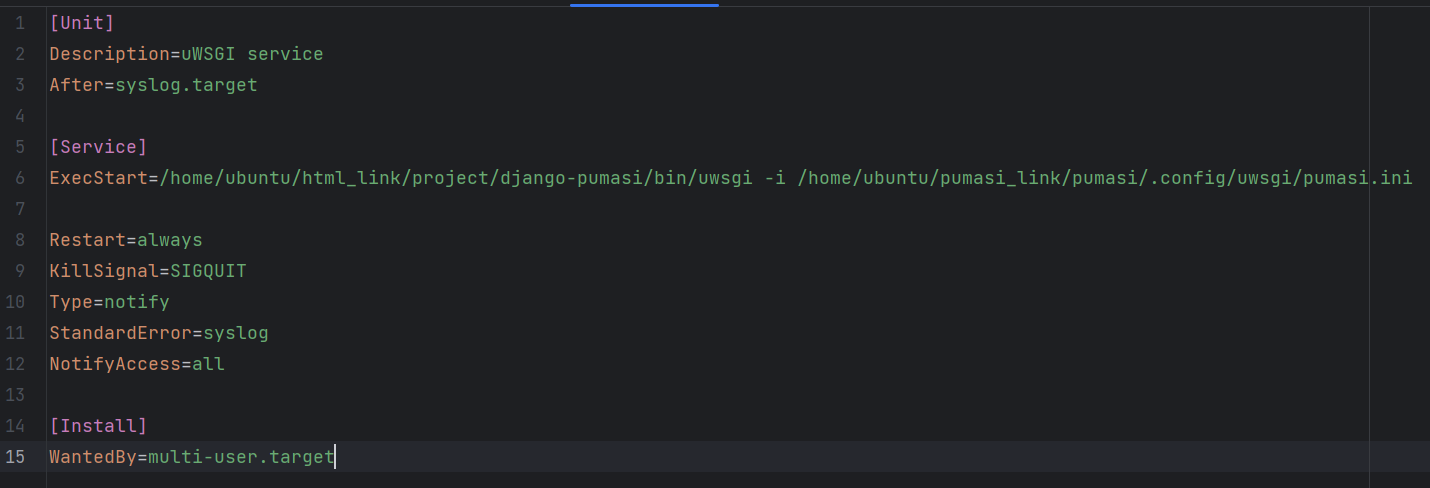The image size is (1430, 488).
Task: Click the WantedBy=multi-user.target line
Action: click(192, 457)
